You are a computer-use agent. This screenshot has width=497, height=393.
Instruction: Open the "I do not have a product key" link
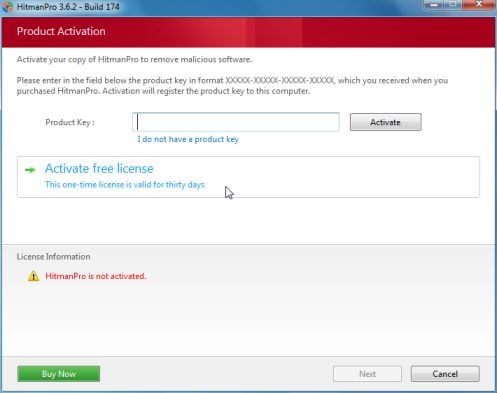(x=188, y=139)
